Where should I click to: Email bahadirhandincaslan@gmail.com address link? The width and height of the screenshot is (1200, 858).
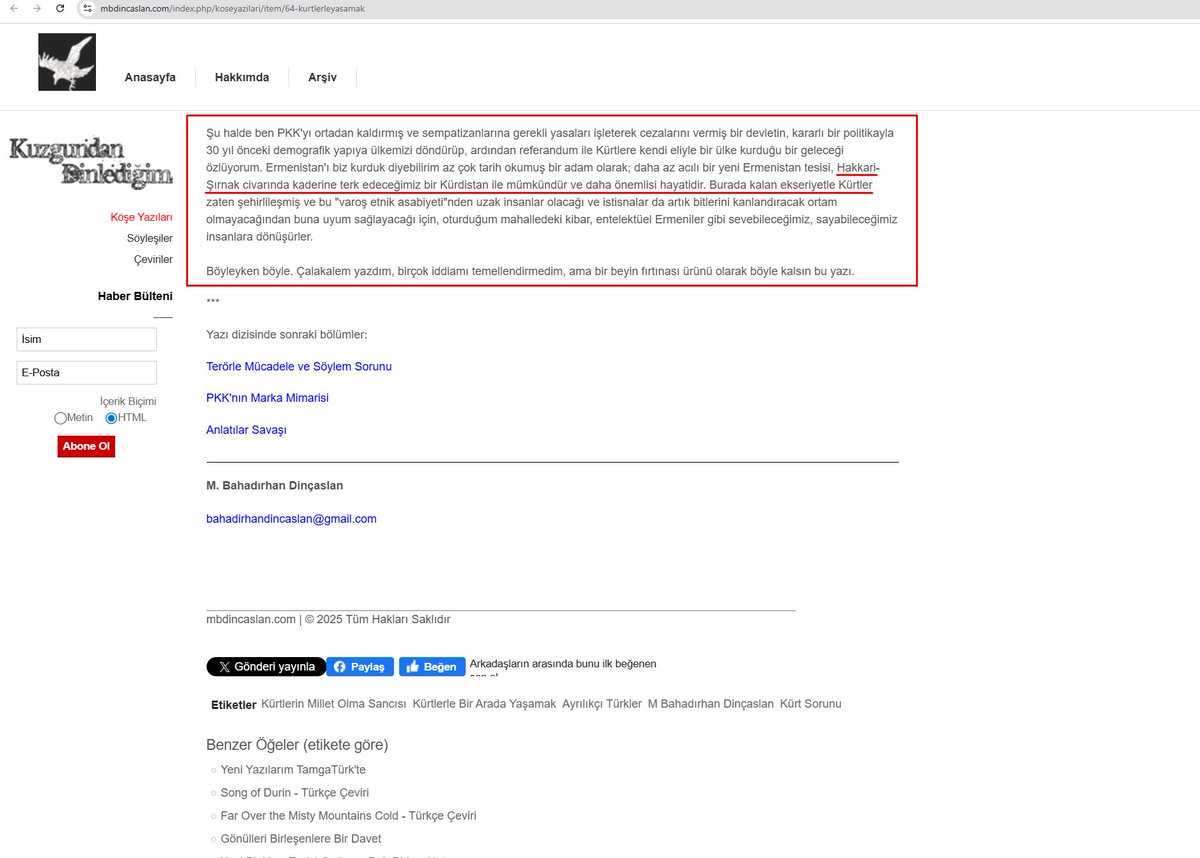291,519
